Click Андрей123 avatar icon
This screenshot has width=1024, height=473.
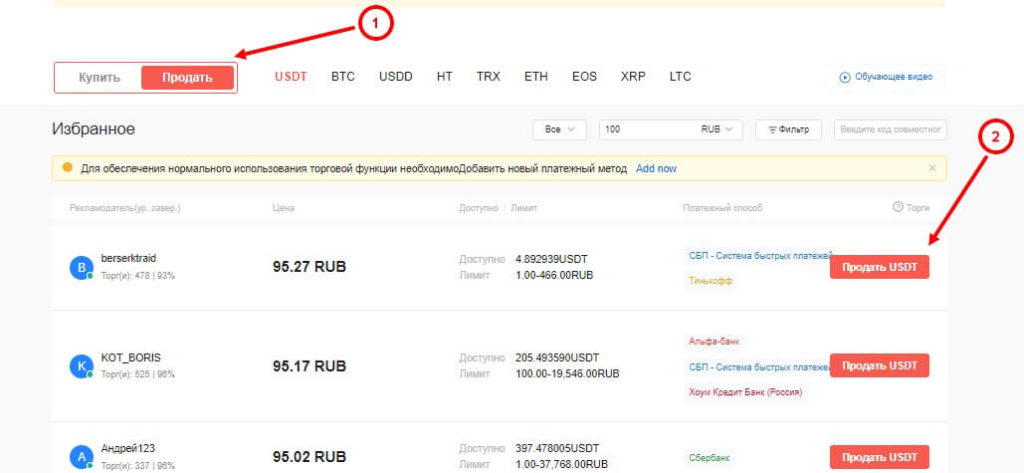tap(80, 457)
